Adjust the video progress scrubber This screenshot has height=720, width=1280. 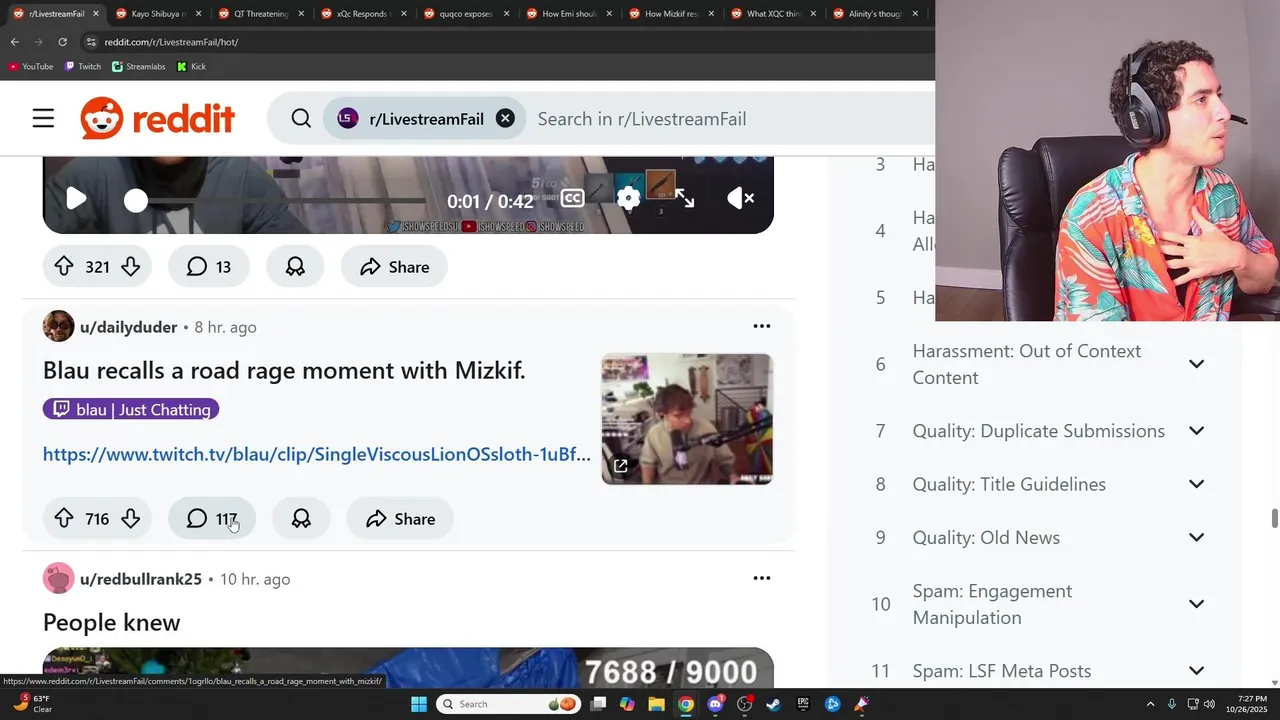[136, 201]
